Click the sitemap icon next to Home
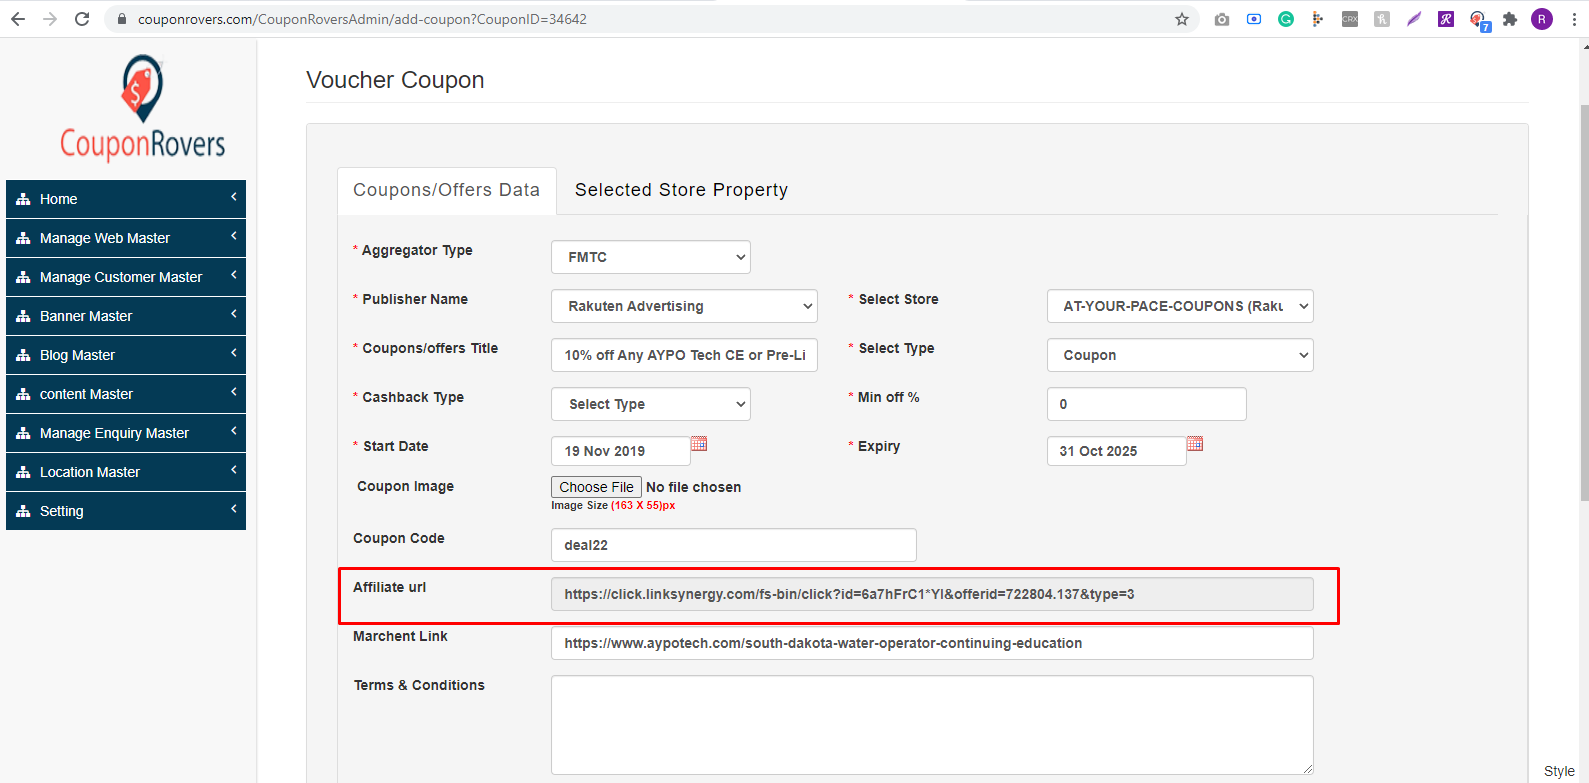Viewport: 1589px width, 783px height. pyautogui.click(x=23, y=199)
